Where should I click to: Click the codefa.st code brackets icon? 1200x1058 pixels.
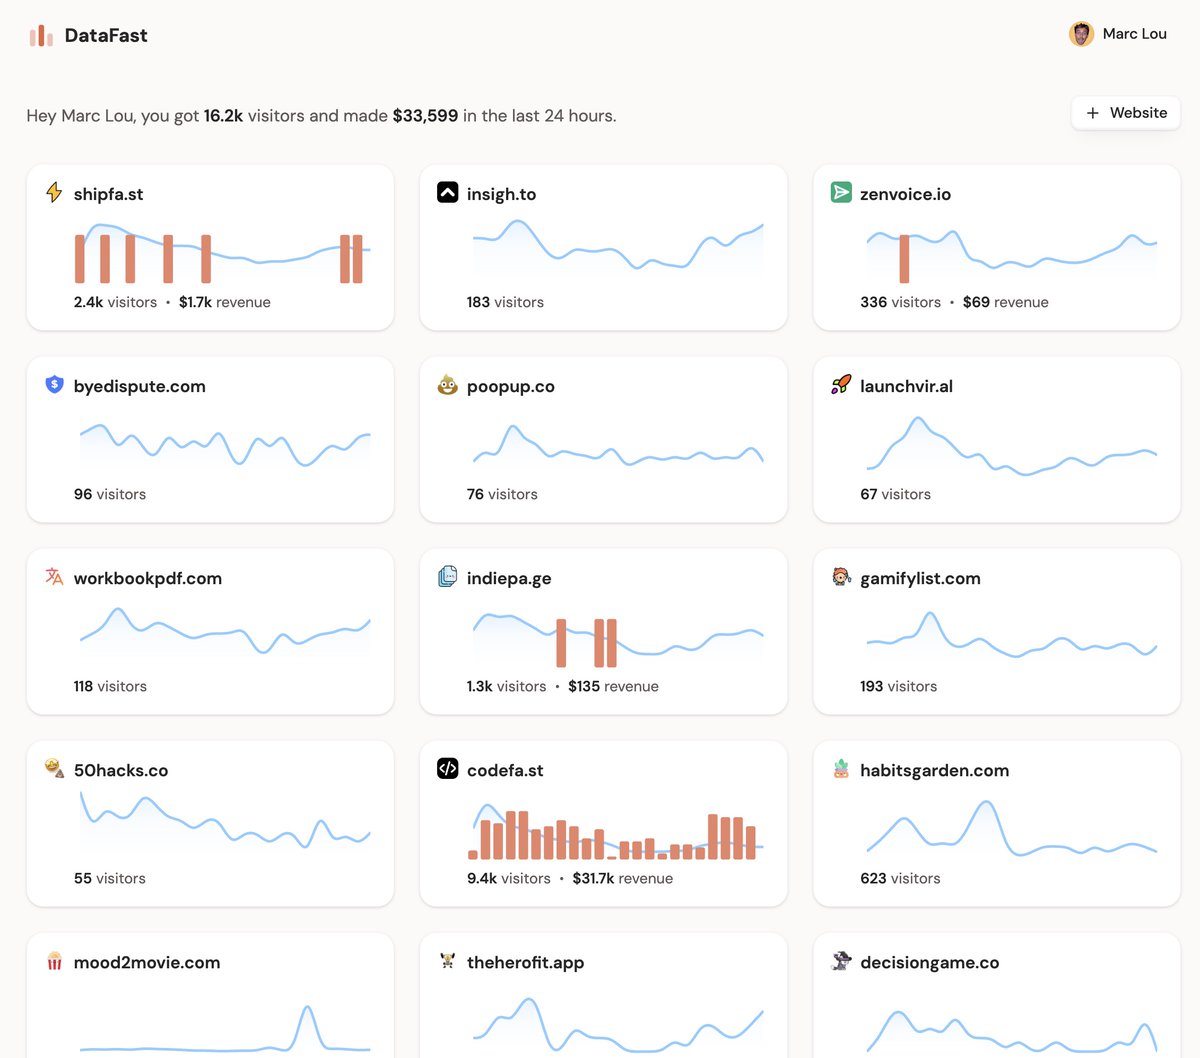448,769
